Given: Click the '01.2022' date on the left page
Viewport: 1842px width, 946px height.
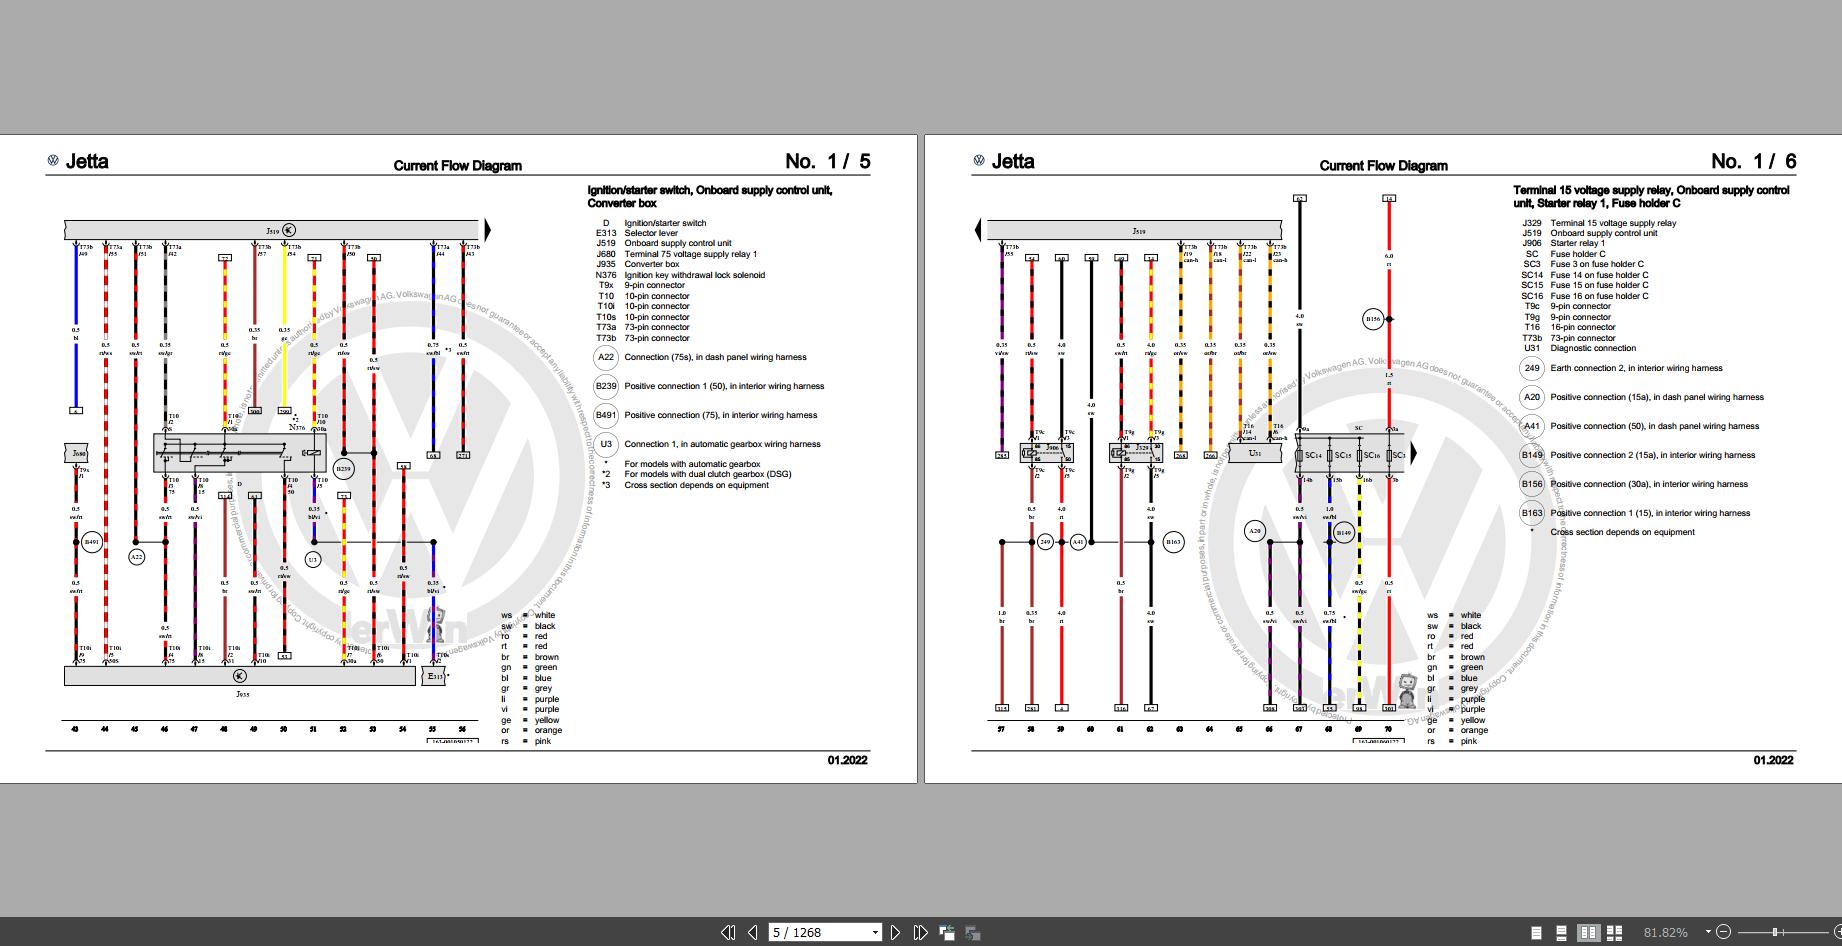Looking at the screenshot, I should click(x=847, y=760).
